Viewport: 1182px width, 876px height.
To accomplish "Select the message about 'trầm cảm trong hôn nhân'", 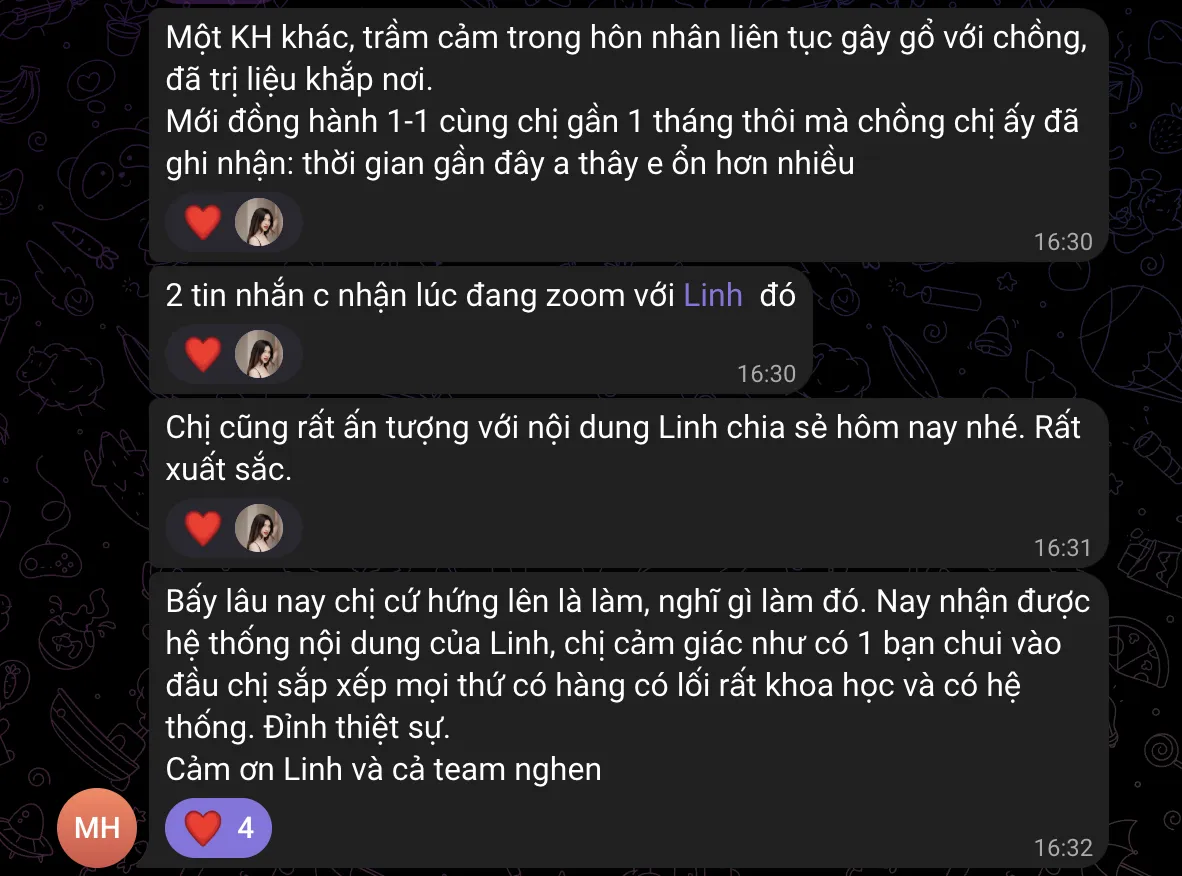I will coord(629,136).
